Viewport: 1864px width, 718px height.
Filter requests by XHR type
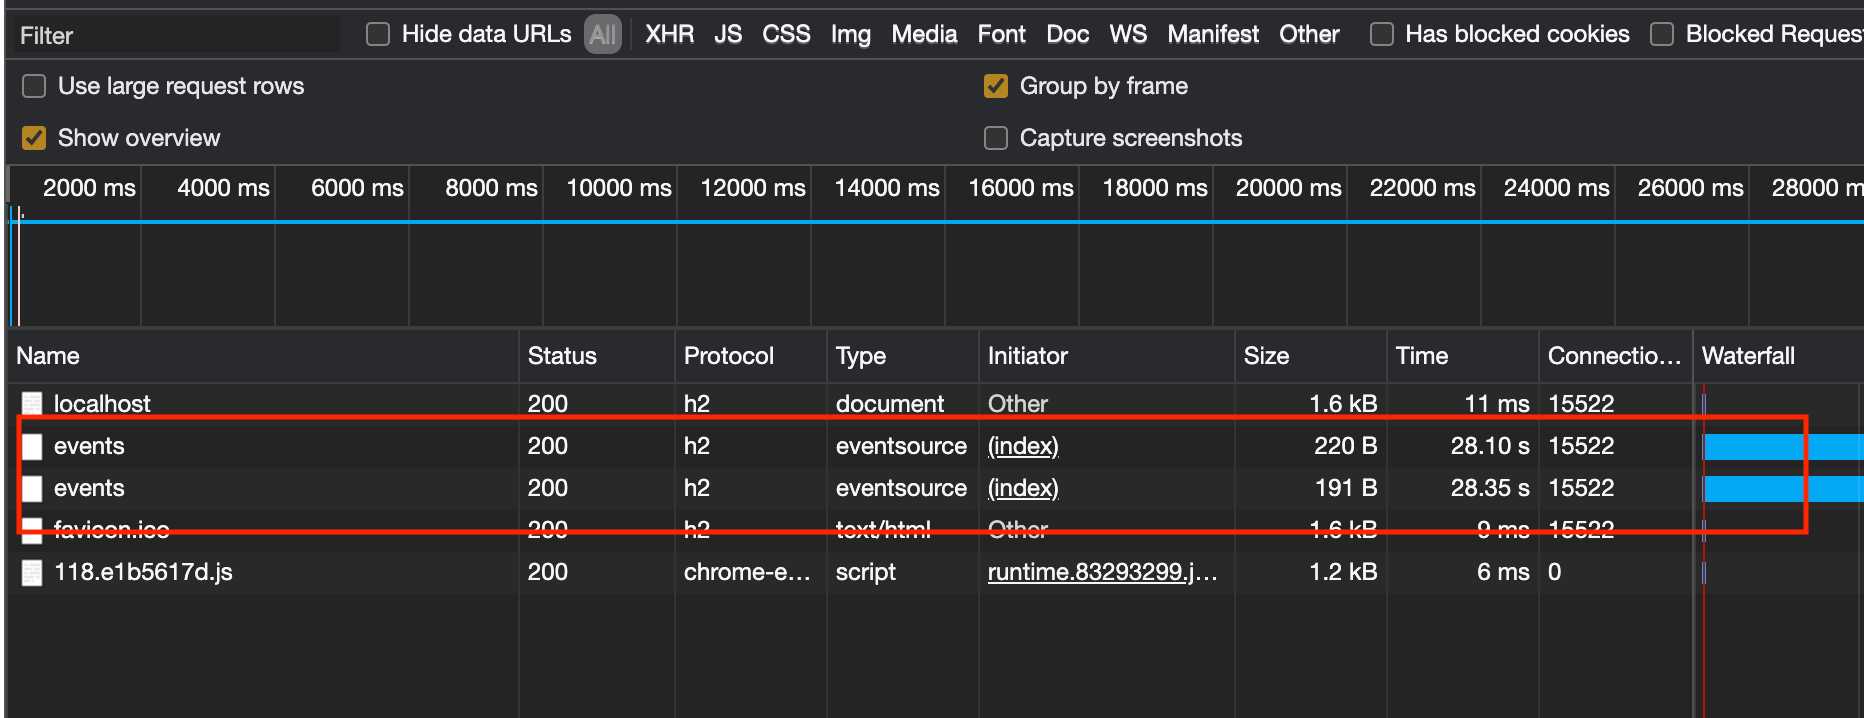click(669, 35)
